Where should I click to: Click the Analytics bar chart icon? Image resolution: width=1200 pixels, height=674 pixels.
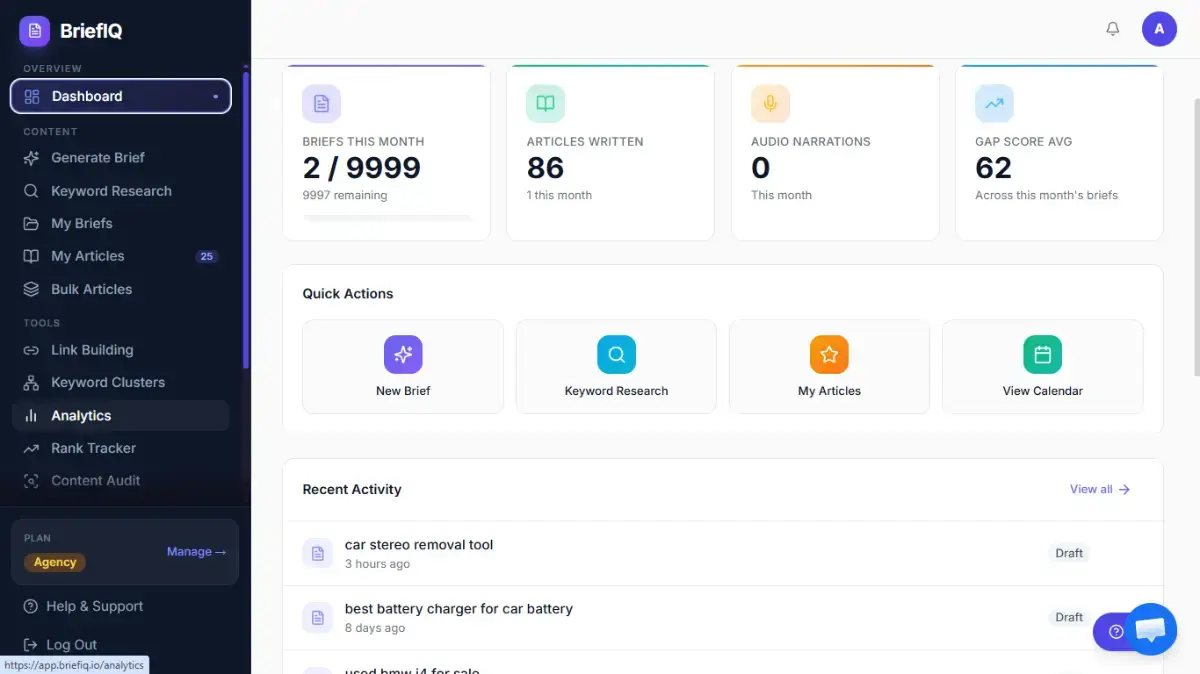(32, 416)
